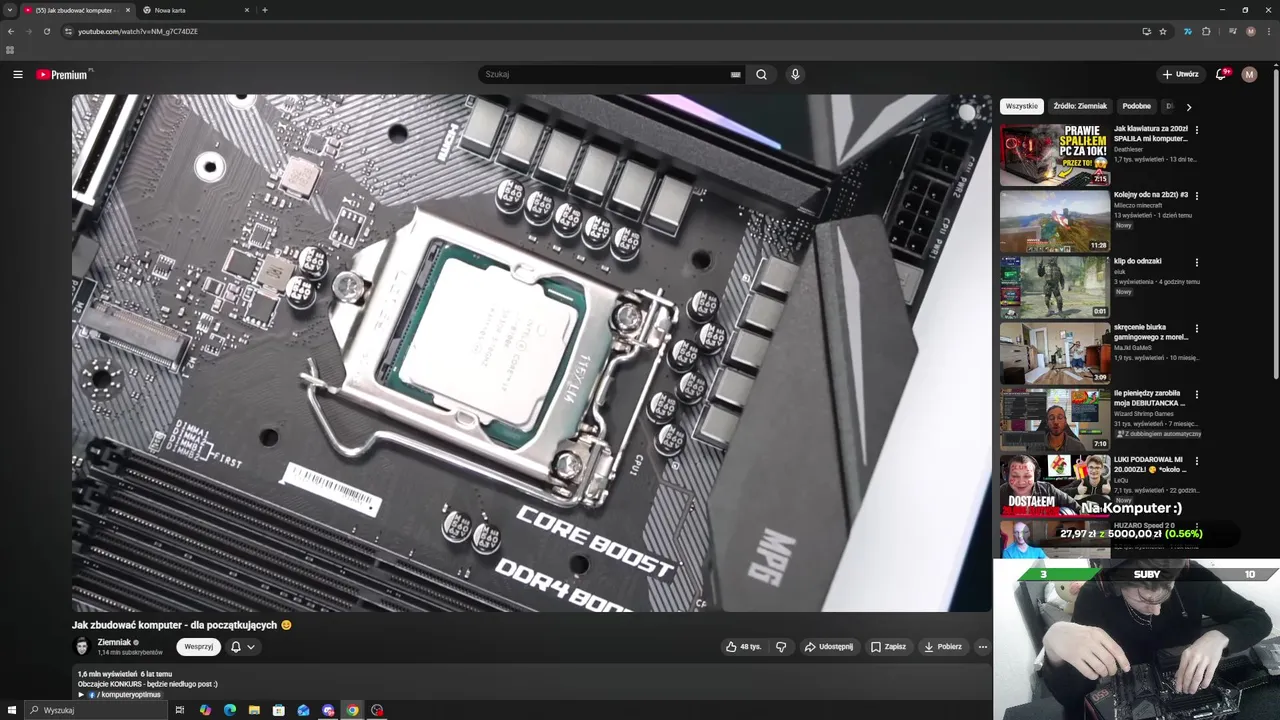Click the Wesprzyj button

click(199, 647)
